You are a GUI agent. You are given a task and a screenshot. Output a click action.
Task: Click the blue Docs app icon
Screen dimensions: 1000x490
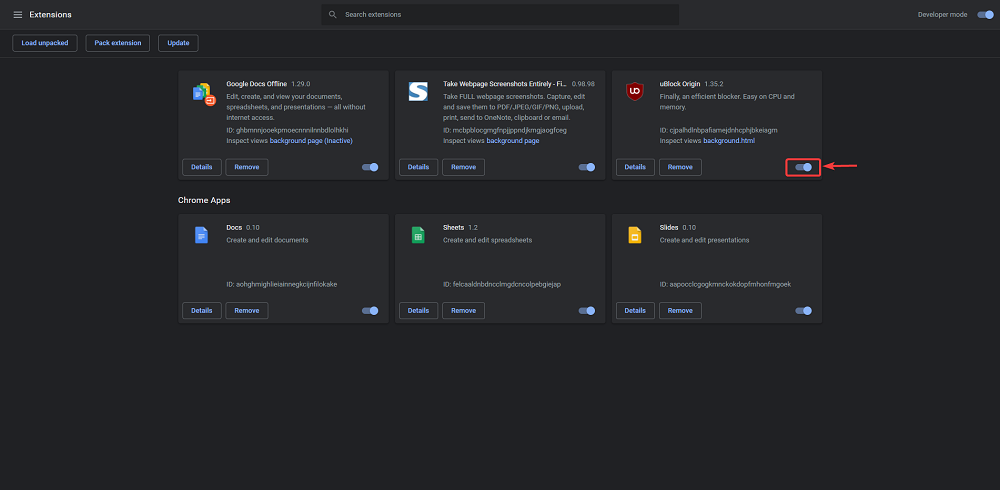[201, 235]
